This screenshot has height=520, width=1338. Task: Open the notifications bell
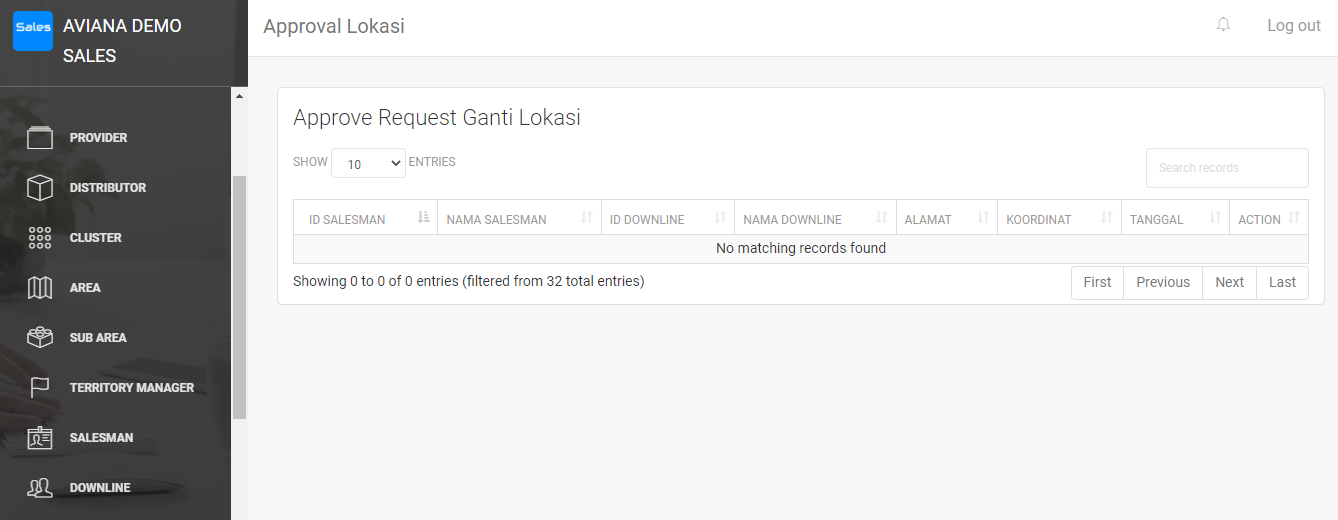pos(1223,25)
